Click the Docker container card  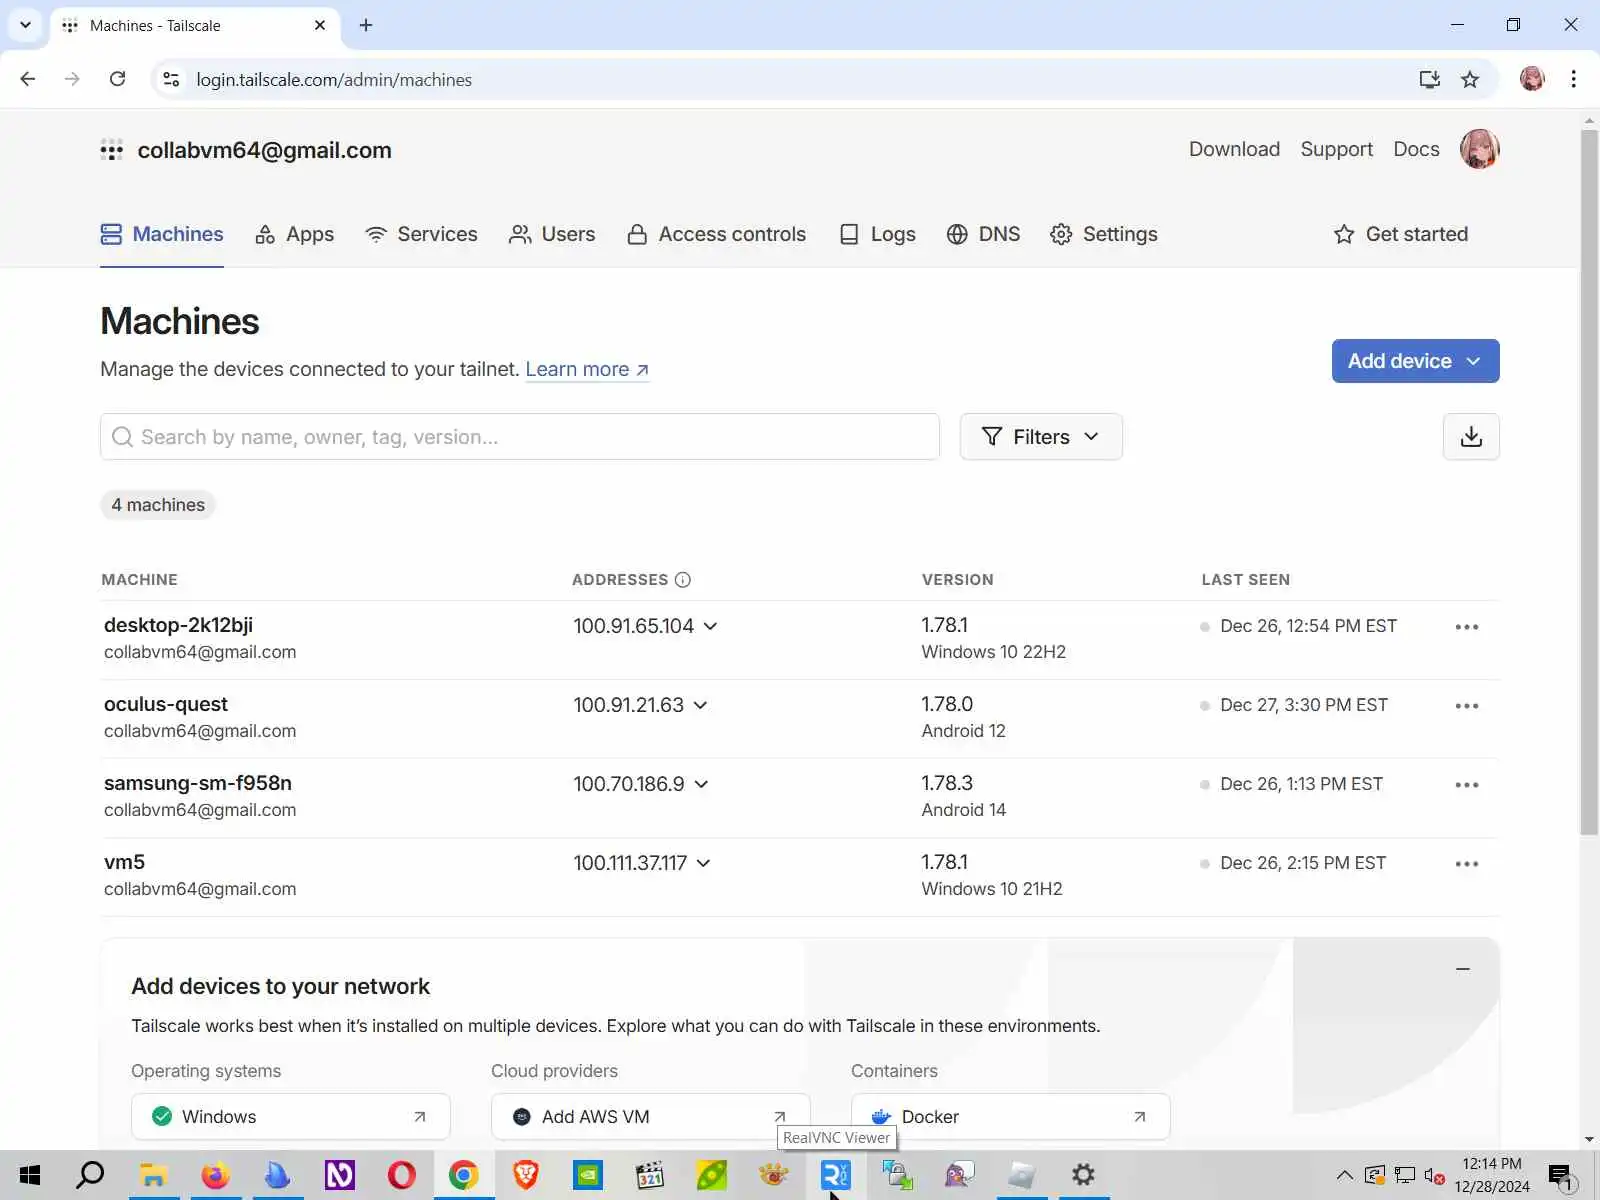(x=1011, y=1116)
